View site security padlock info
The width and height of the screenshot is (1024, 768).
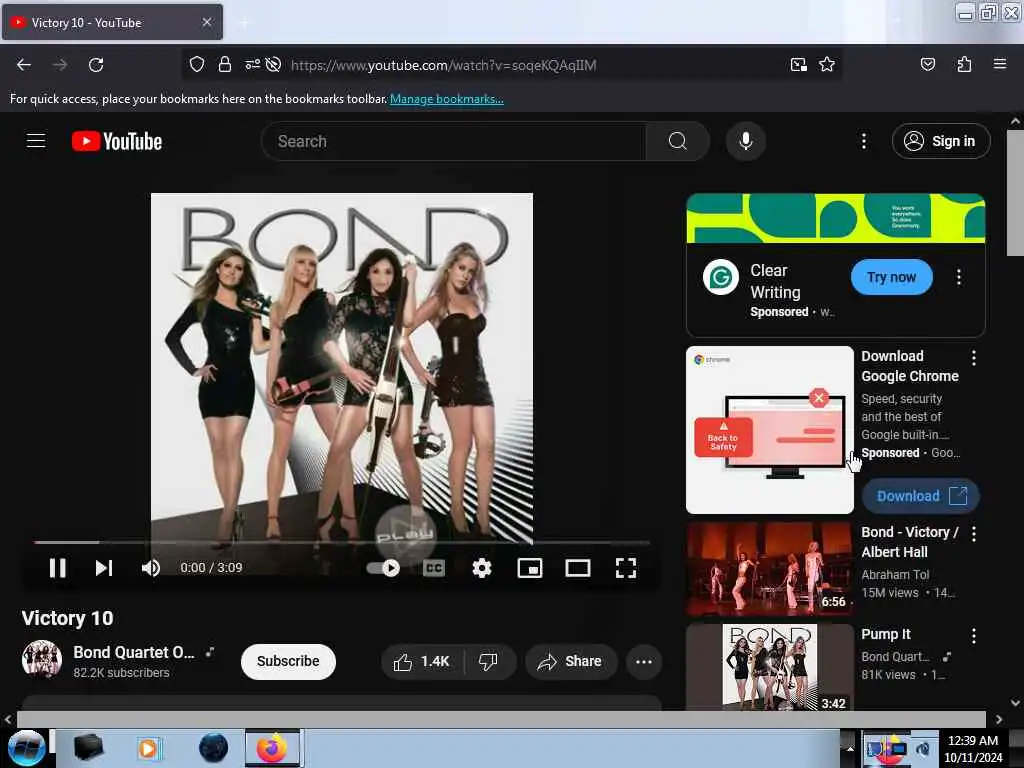(225, 65)
